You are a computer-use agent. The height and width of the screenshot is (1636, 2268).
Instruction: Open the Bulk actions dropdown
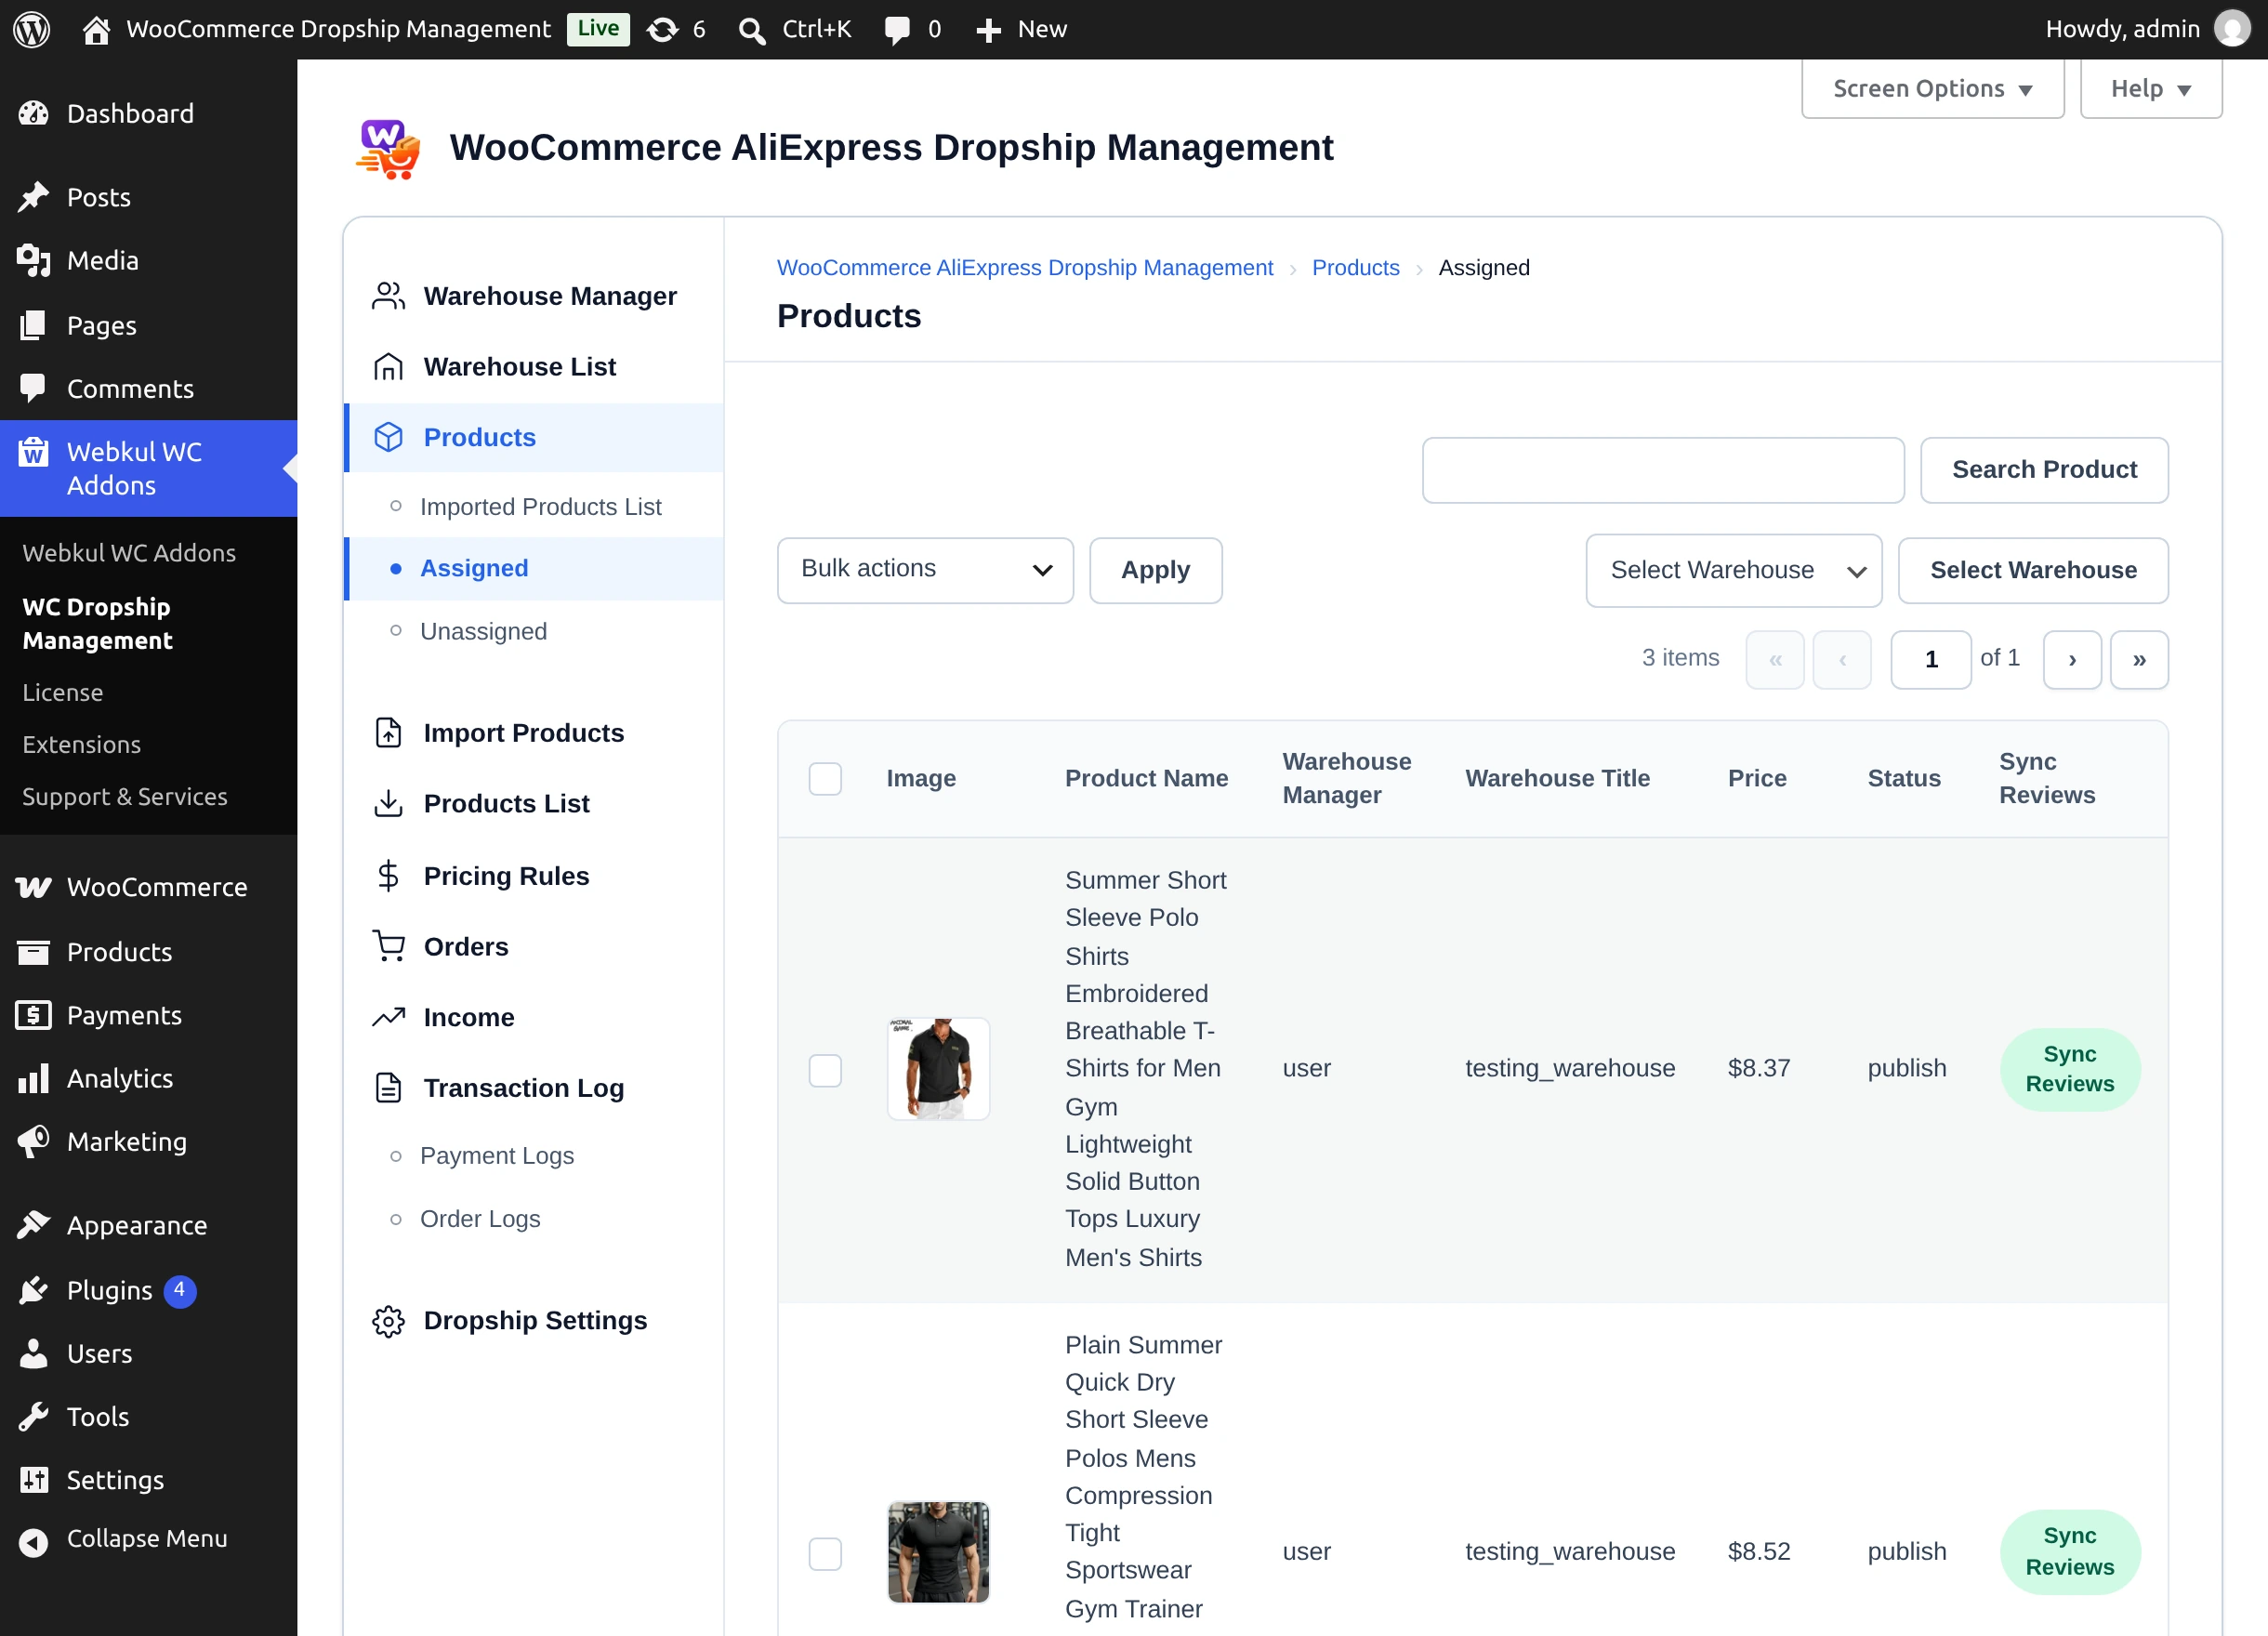pyautogui.click(x=925, y=570)
